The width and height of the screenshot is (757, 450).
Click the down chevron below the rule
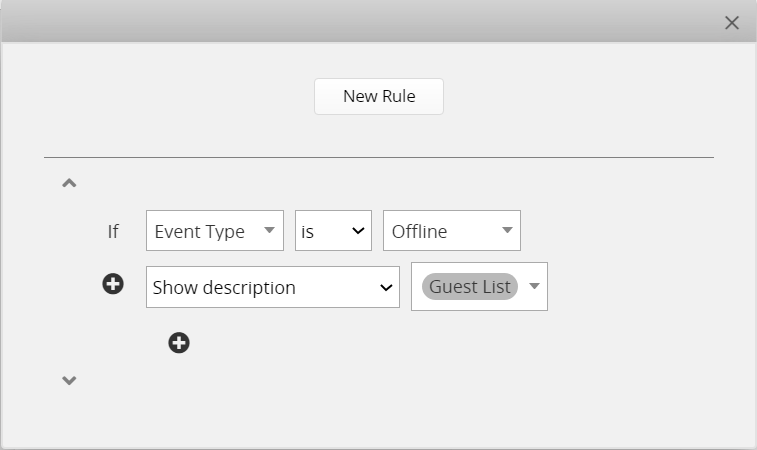tap(69, 380)
